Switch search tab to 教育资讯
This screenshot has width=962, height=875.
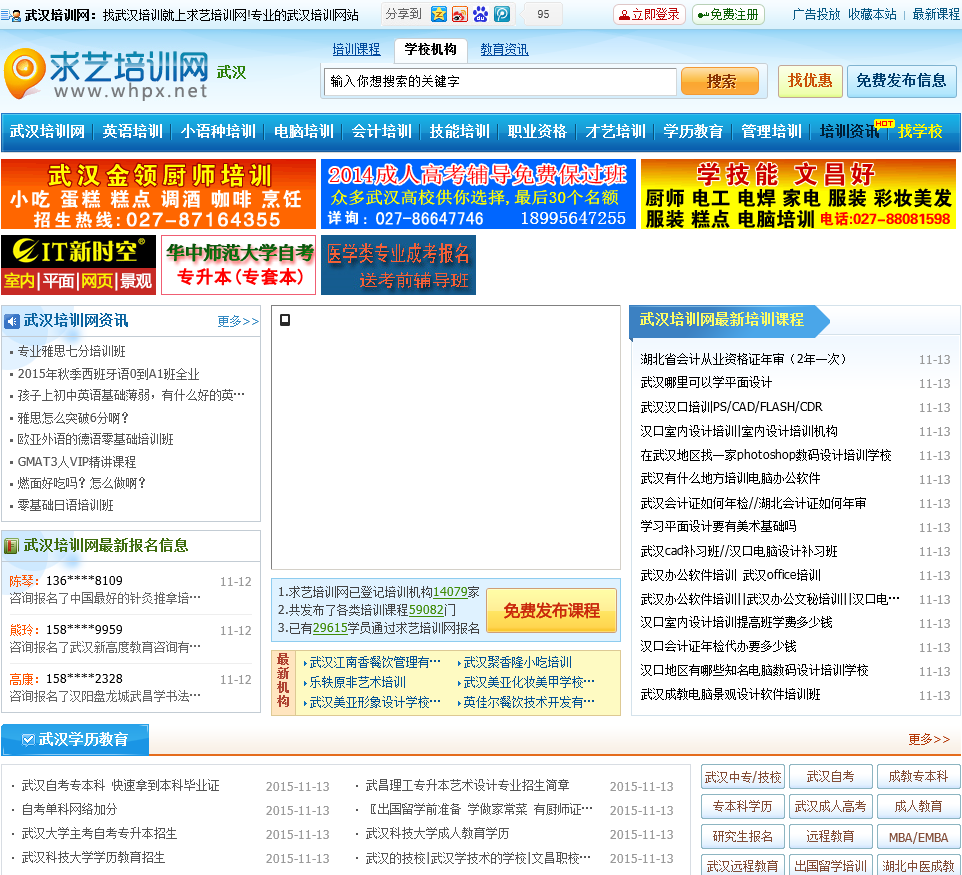(504, 50)
